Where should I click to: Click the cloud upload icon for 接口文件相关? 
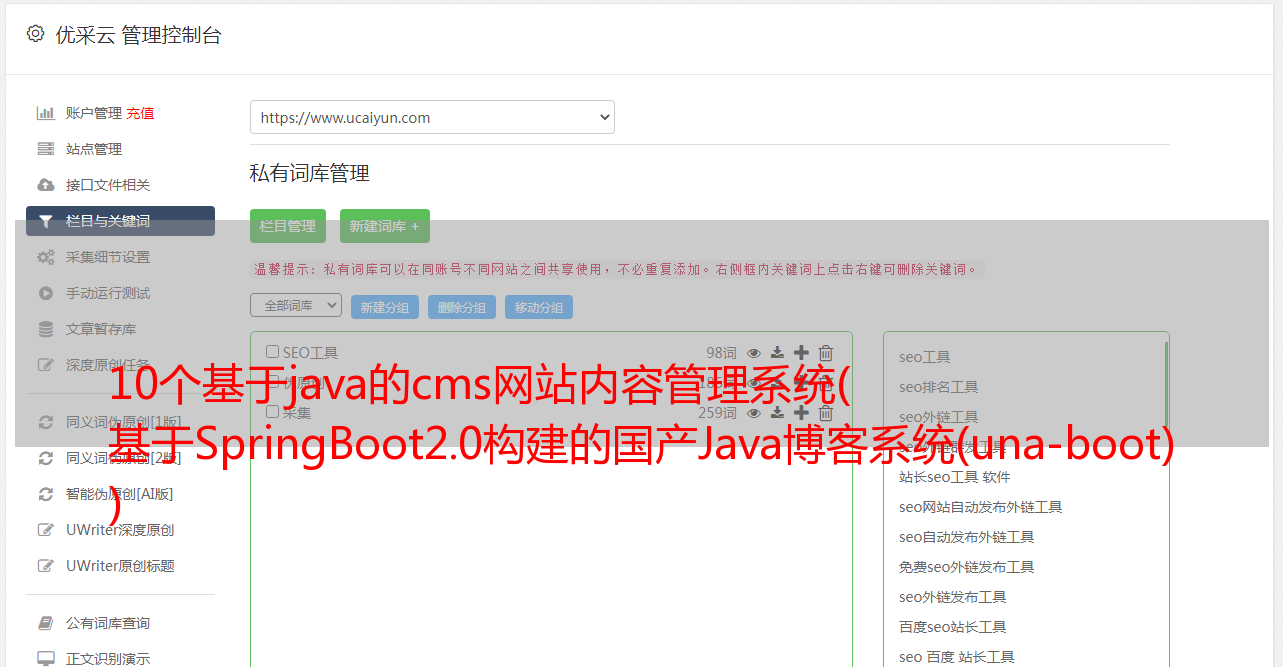tap(46, 185)
